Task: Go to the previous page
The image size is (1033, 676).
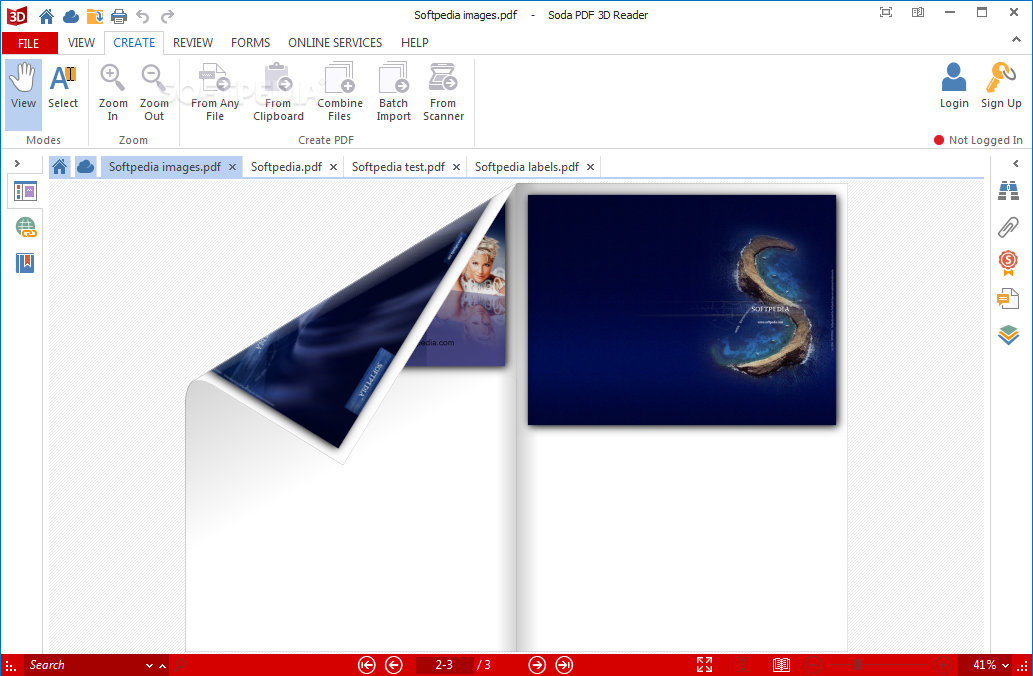Action: [x=394, y=665]
